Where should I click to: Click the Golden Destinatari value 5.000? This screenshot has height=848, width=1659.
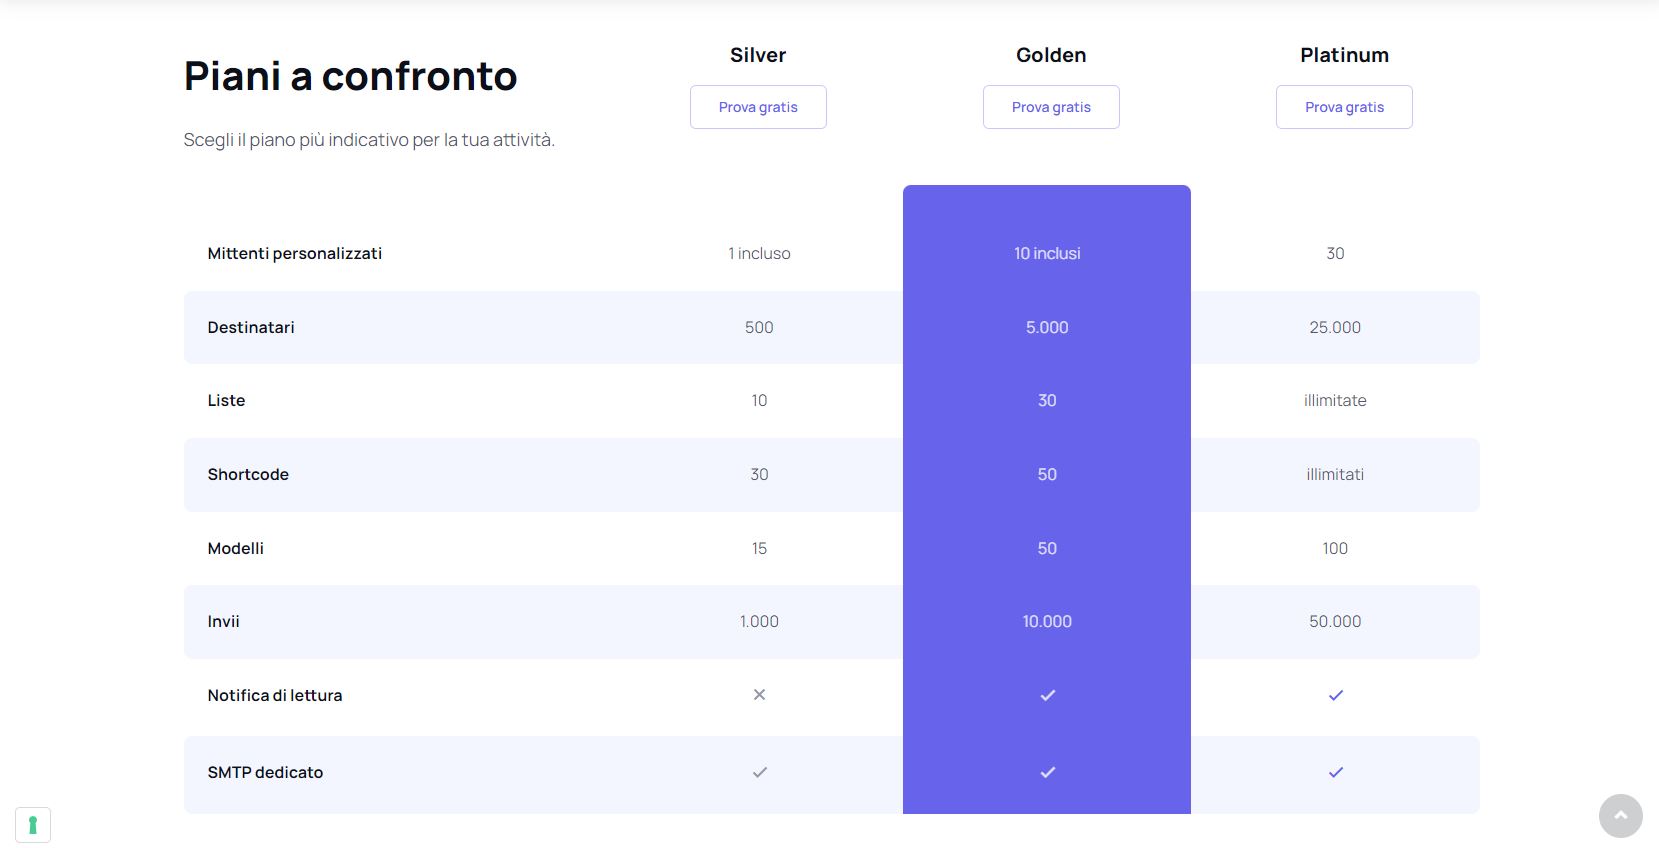pos(1047,327)
